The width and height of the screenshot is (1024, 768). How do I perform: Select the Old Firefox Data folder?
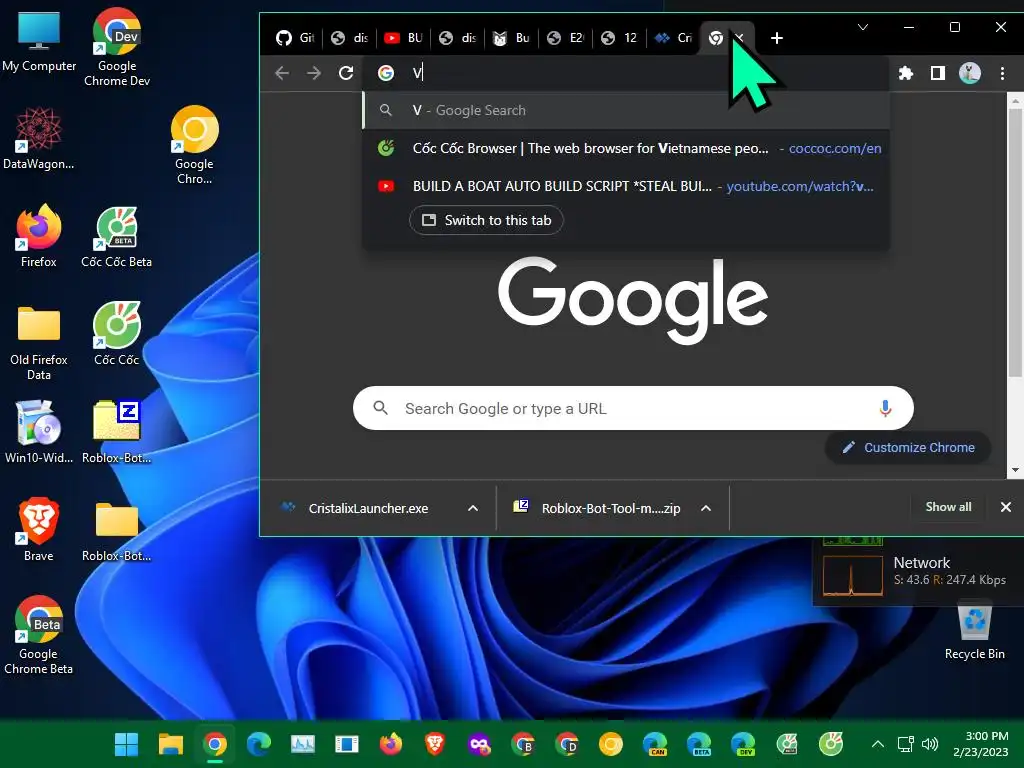pyautogui.click(x=39, y=342)
